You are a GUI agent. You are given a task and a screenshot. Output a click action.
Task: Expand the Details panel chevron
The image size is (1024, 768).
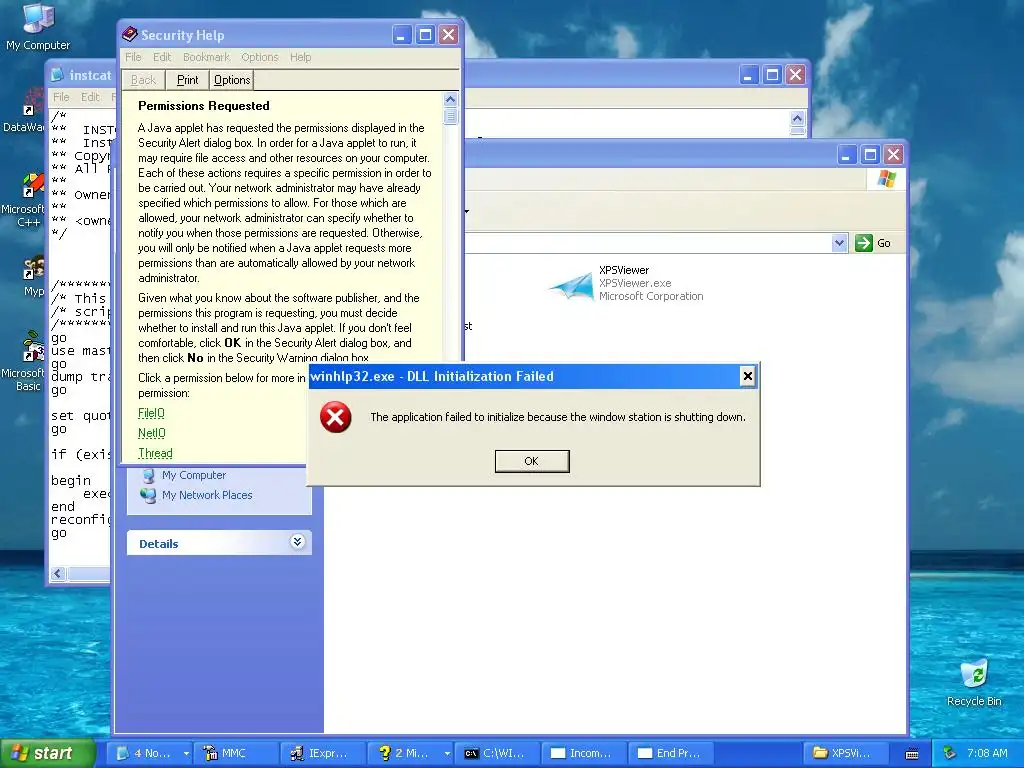[x=297, y=542]
